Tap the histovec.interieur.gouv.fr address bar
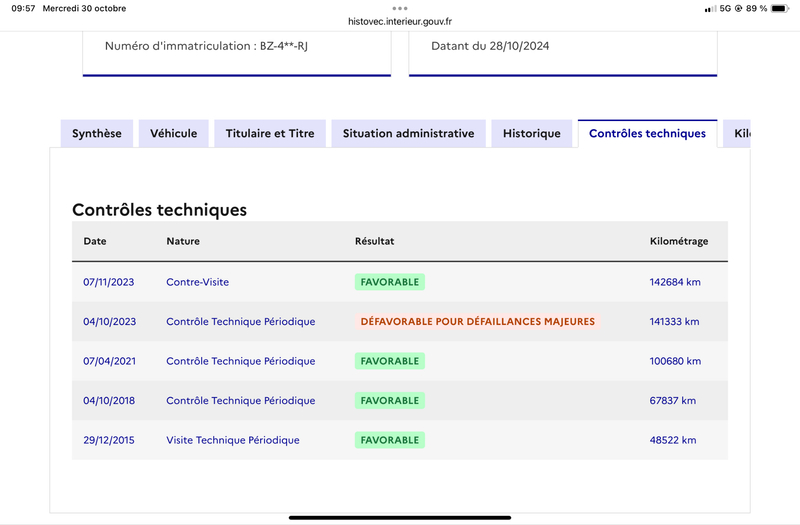This screenshot has width=800, height=525. pyautogui.click(x=400, y=21)
